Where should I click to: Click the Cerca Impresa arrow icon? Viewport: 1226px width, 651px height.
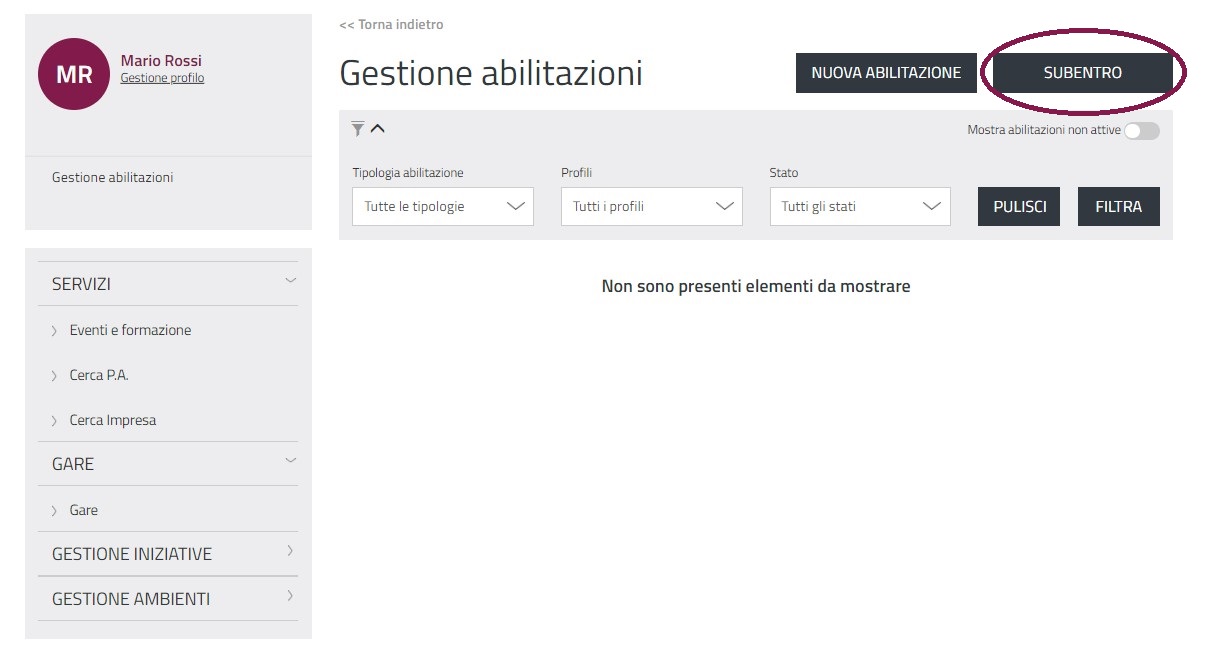(x=54, y=421)
